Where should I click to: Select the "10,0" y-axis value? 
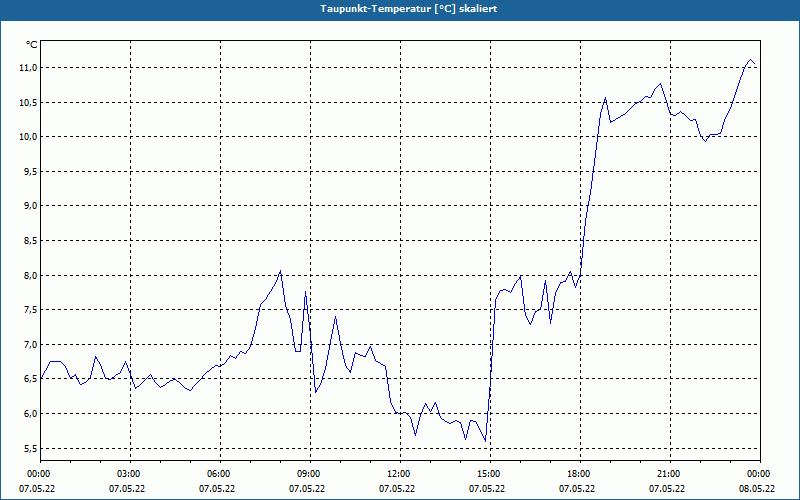pos(28,137)
